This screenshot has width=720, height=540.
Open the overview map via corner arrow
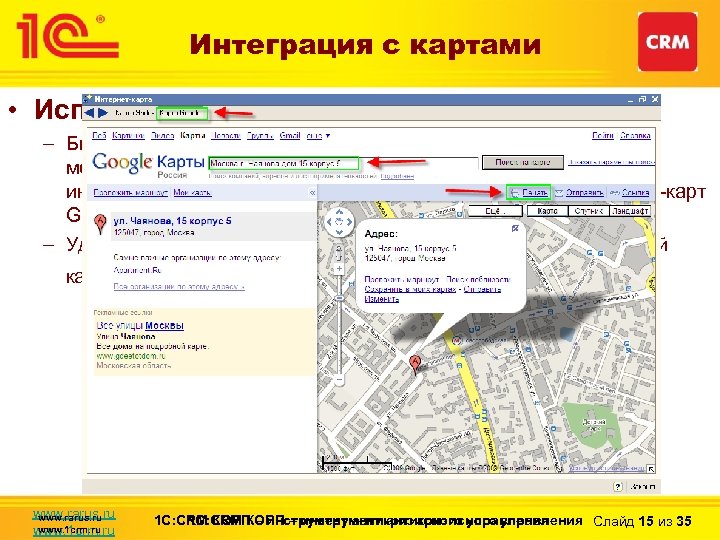pos(650,469)
